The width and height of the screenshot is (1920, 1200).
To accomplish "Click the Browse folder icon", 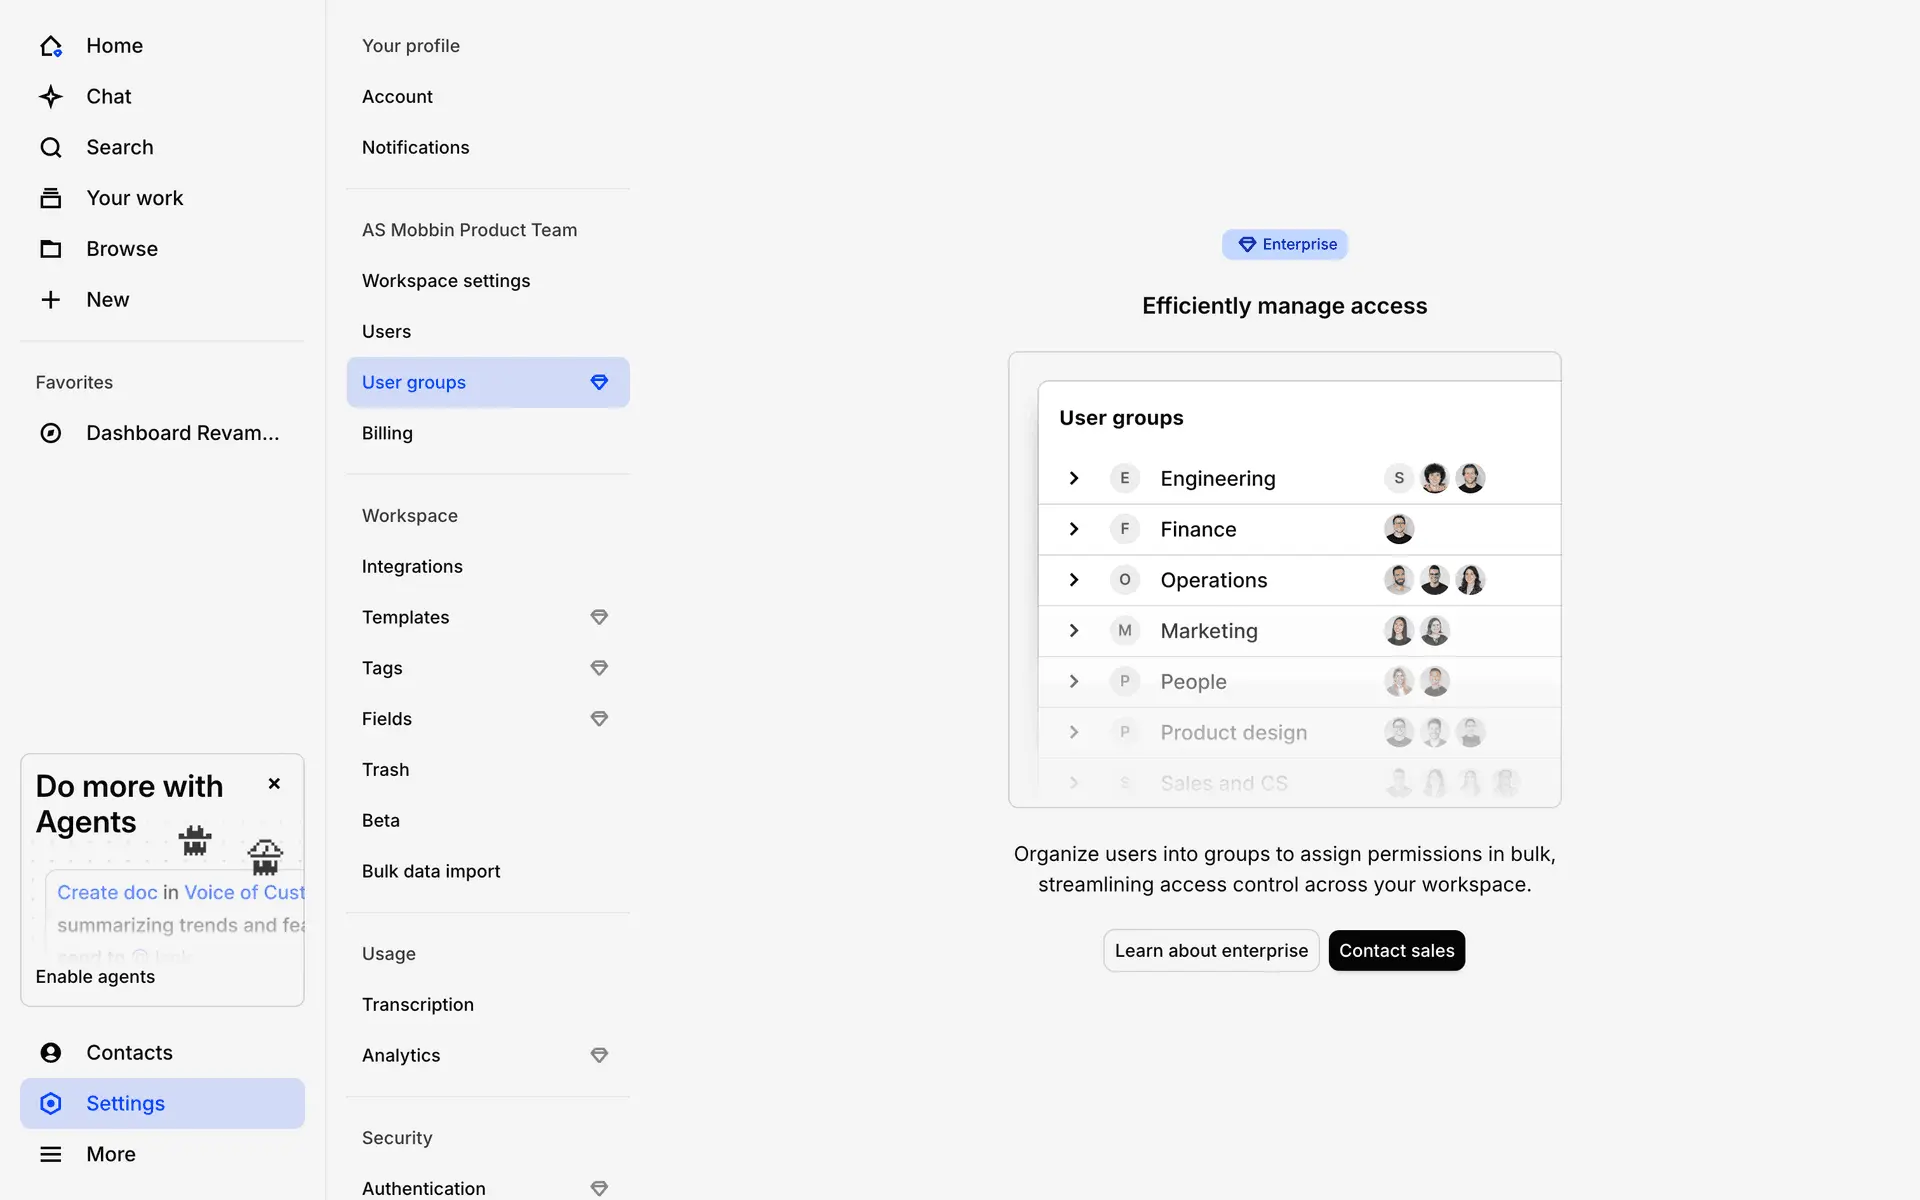I will point(51,249).
